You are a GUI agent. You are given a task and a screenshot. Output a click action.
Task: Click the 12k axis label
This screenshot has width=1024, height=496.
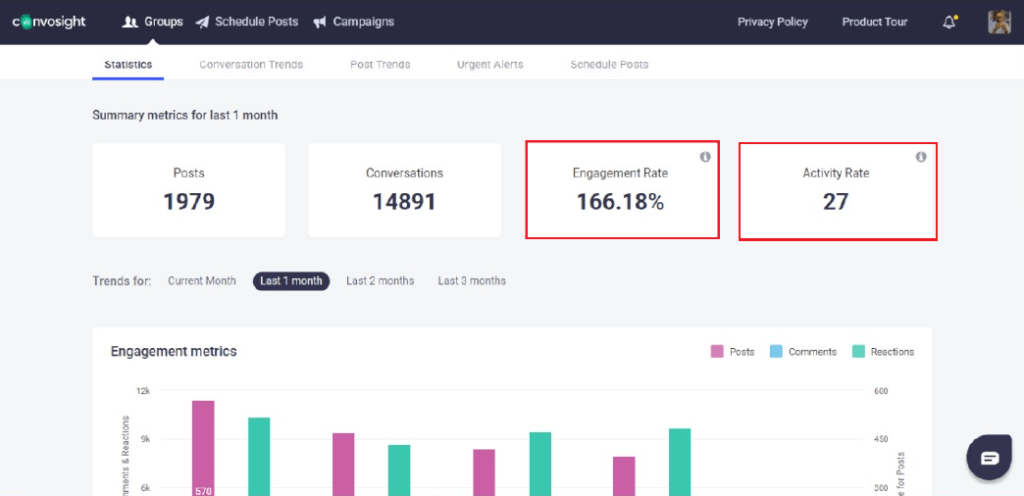point(143,391)
